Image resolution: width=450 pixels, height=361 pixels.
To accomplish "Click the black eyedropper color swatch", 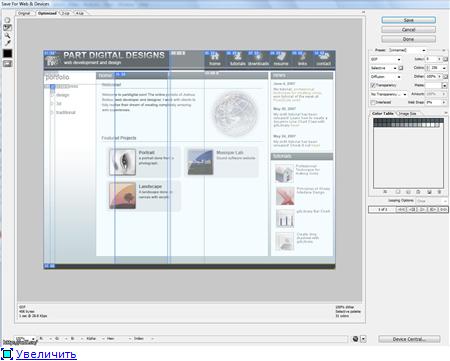I will 7,53.
